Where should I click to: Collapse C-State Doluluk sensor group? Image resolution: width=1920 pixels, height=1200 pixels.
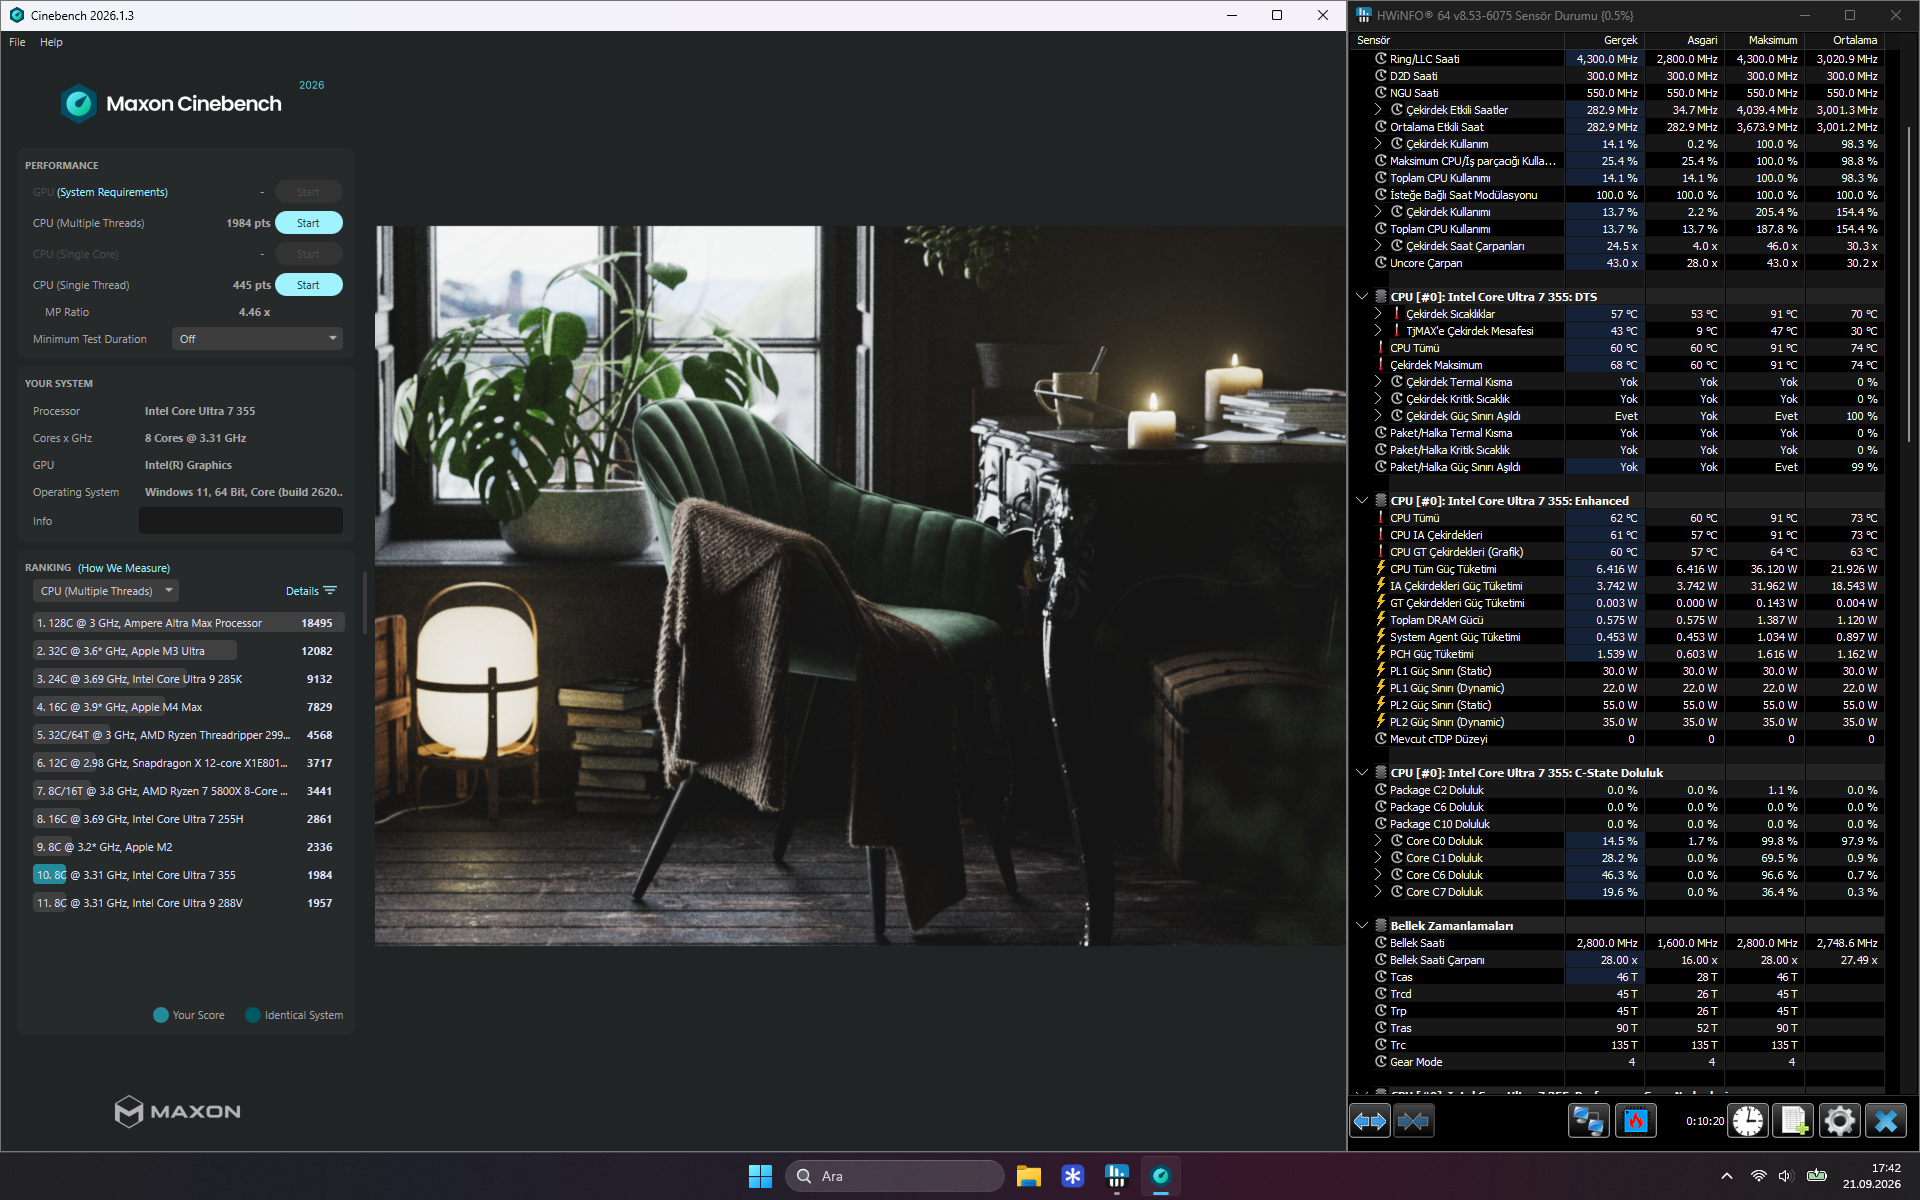[1361, 773]
